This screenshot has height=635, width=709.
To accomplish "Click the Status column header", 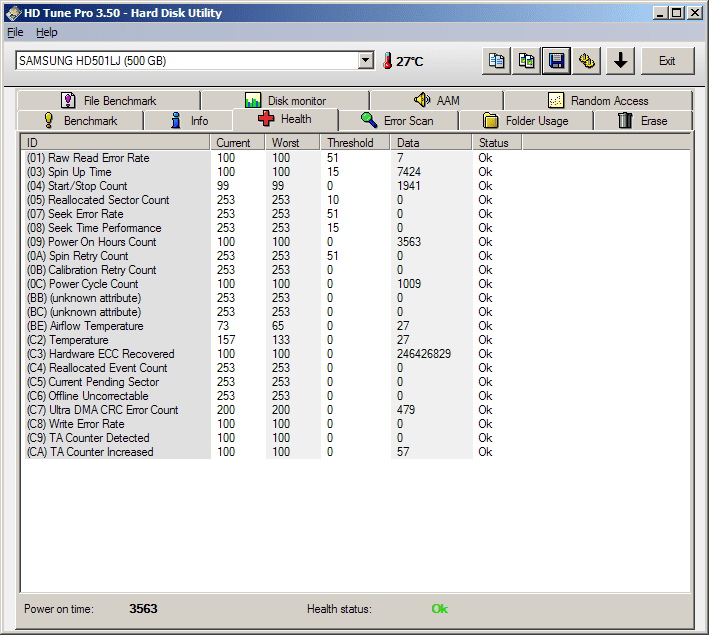I will click(497, 143).
